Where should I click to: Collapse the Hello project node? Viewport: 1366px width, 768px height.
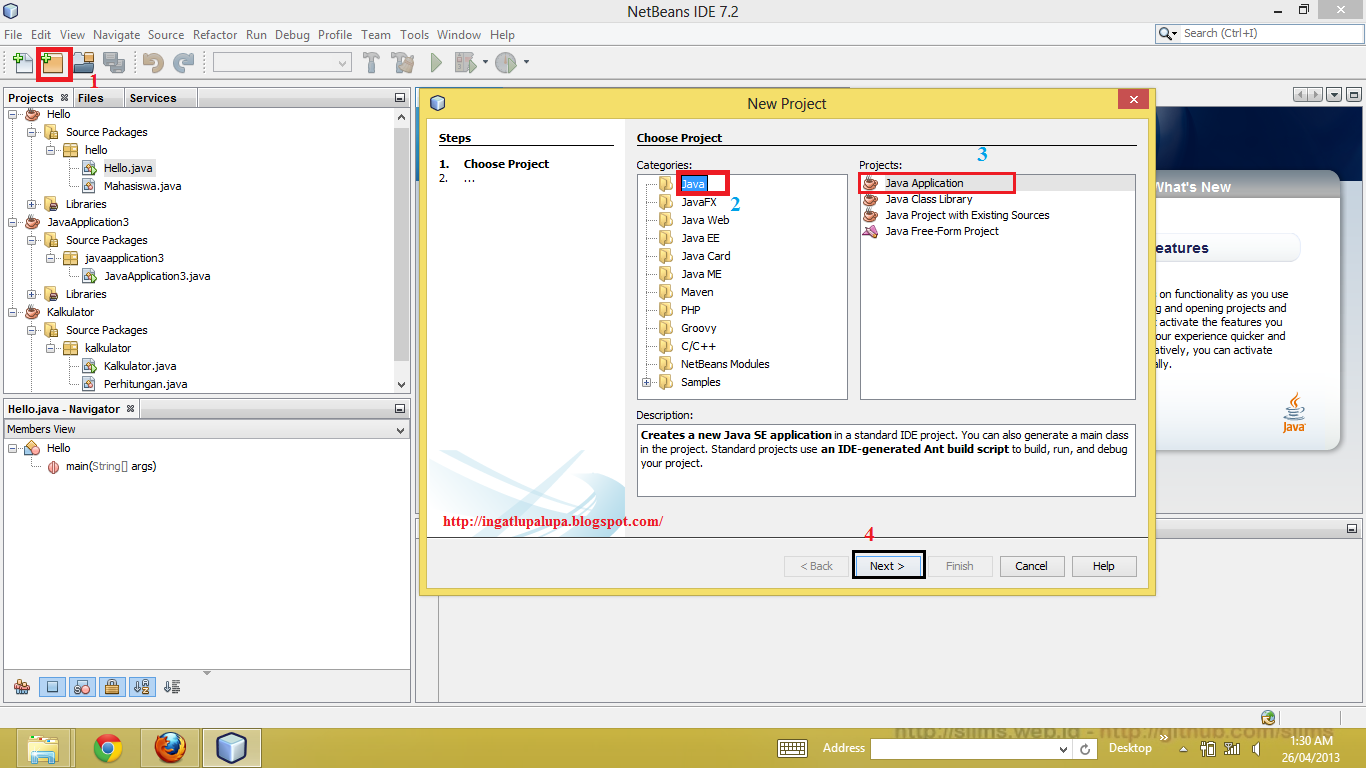coord(13,114)
